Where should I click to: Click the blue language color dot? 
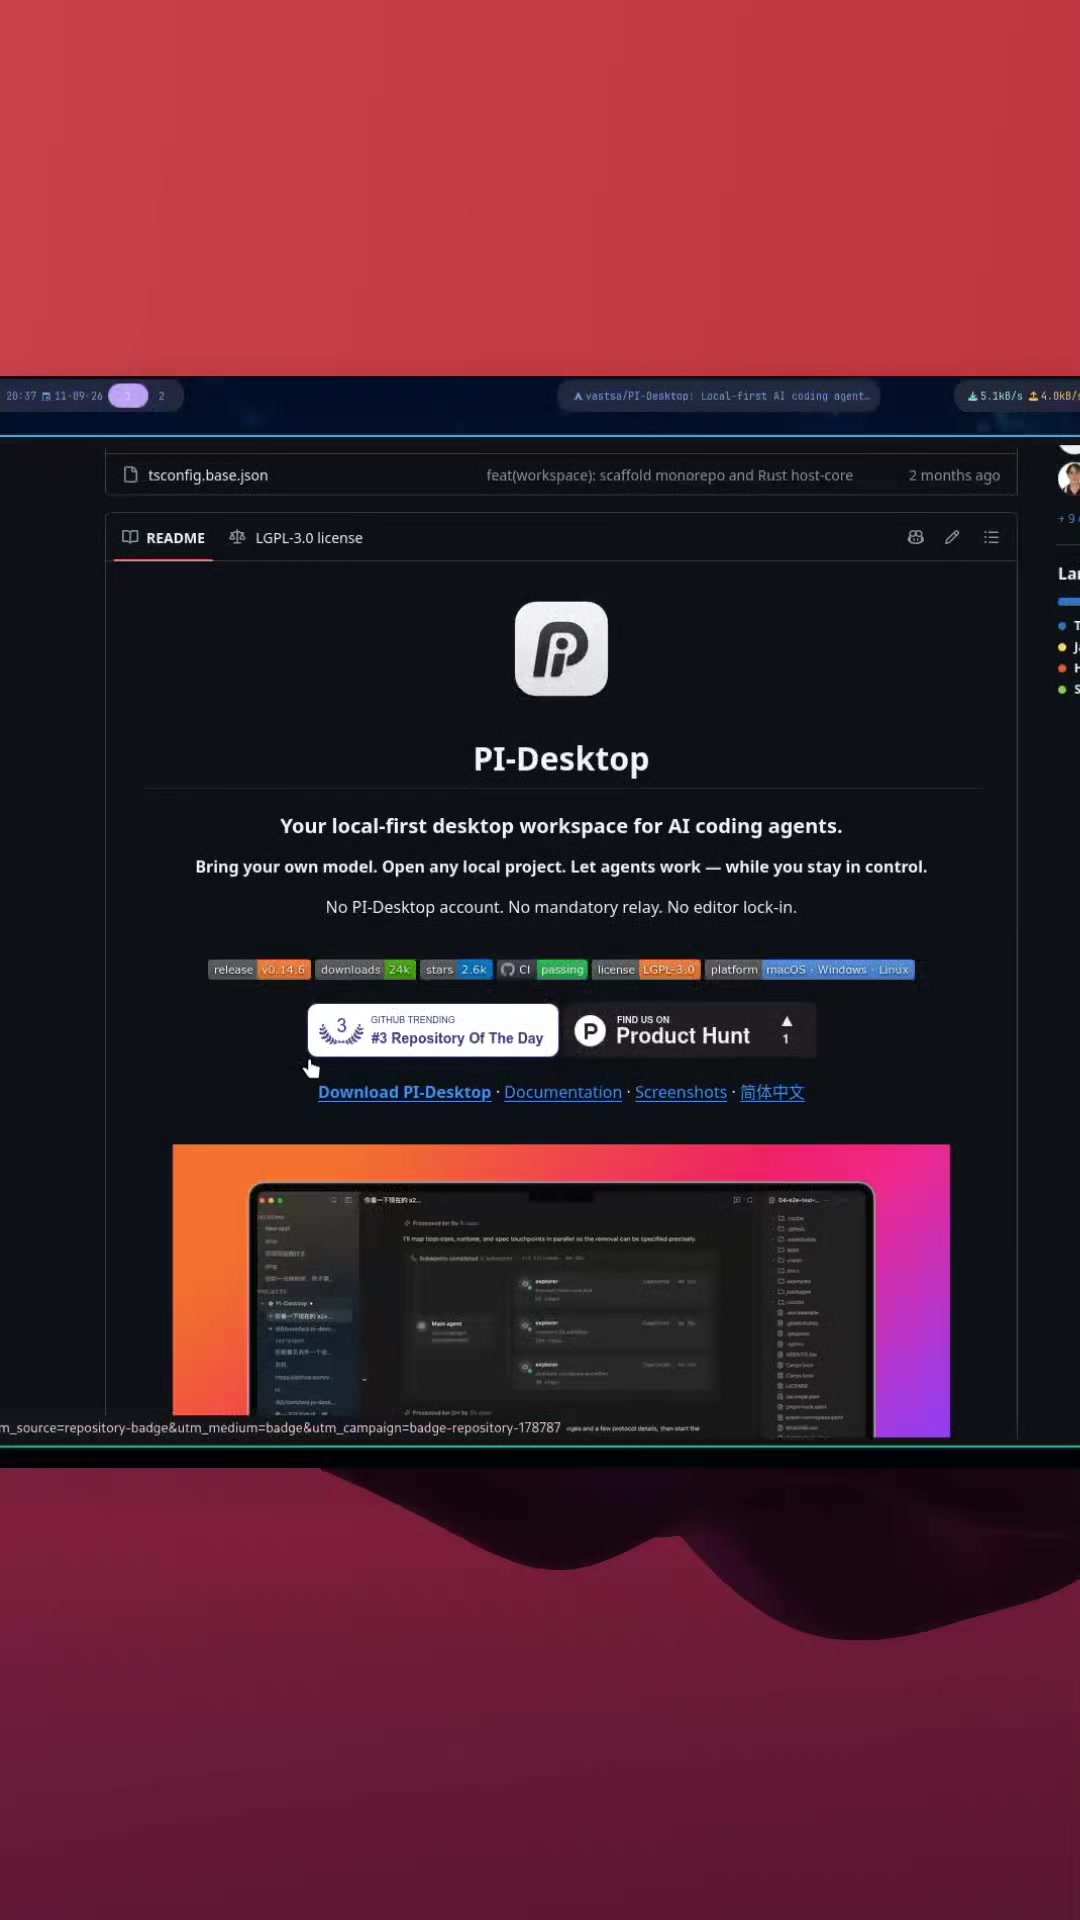(x=1062, y=626)
